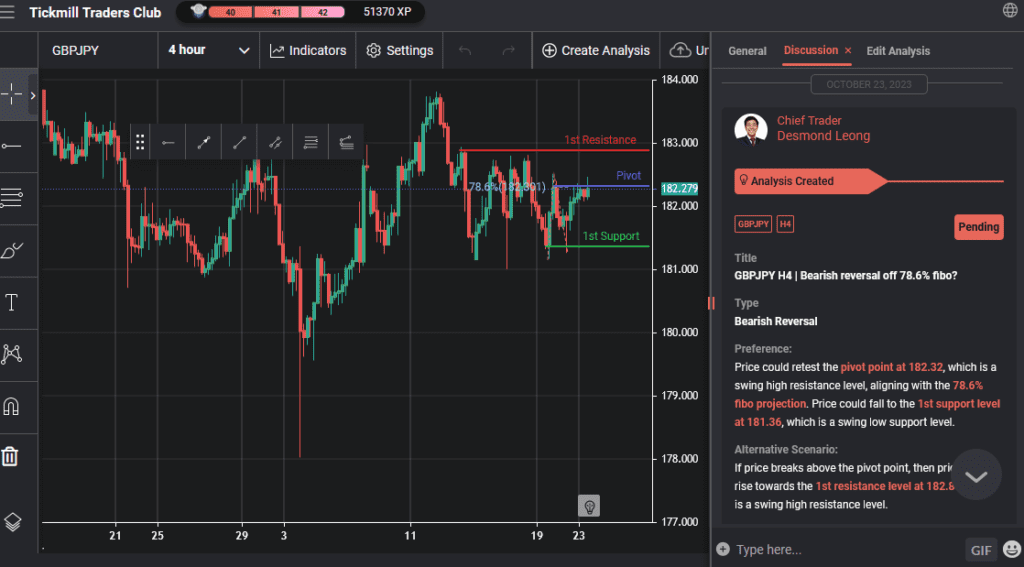Screen dimensions: 1024x567
Task: Select the horizontal ray line tool in sidebar
Action: 12,146
